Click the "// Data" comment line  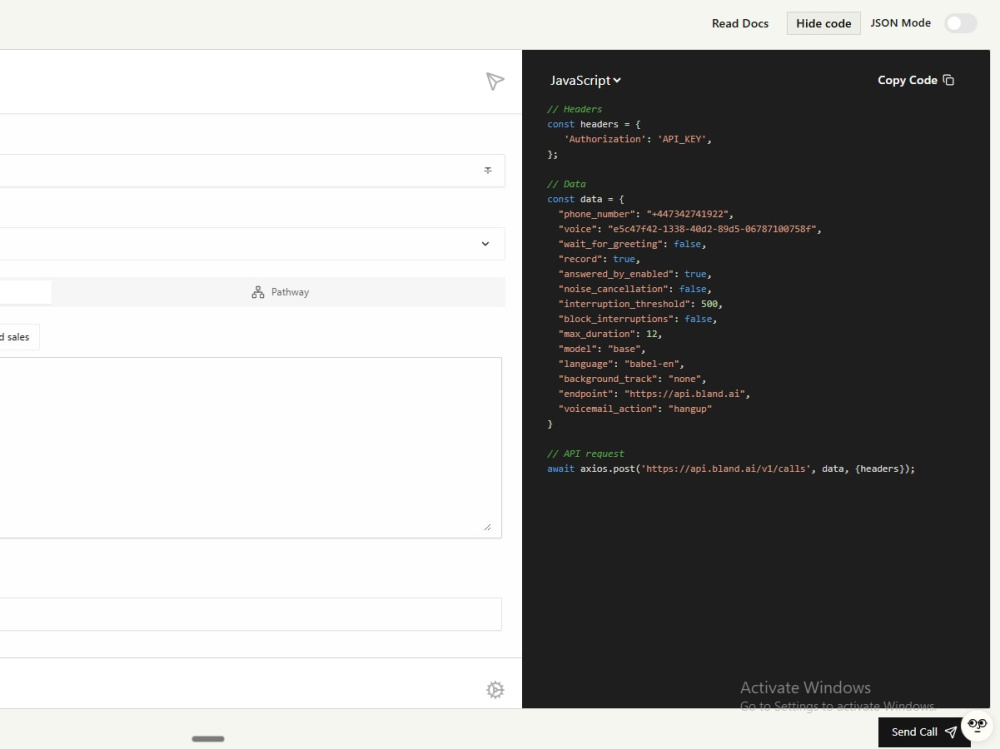(566, 184)
